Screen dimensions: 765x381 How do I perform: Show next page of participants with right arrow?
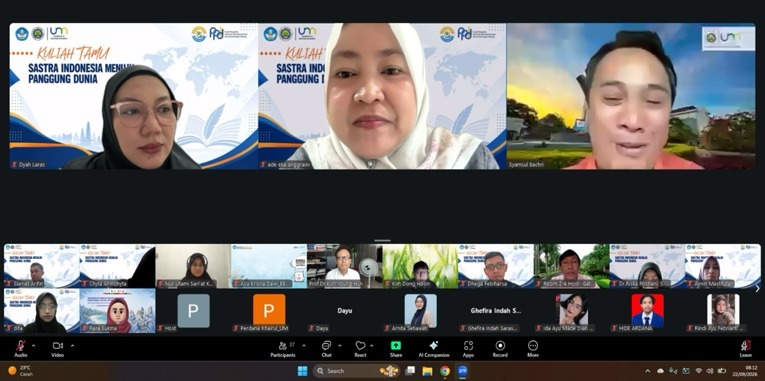click(757, 288)
